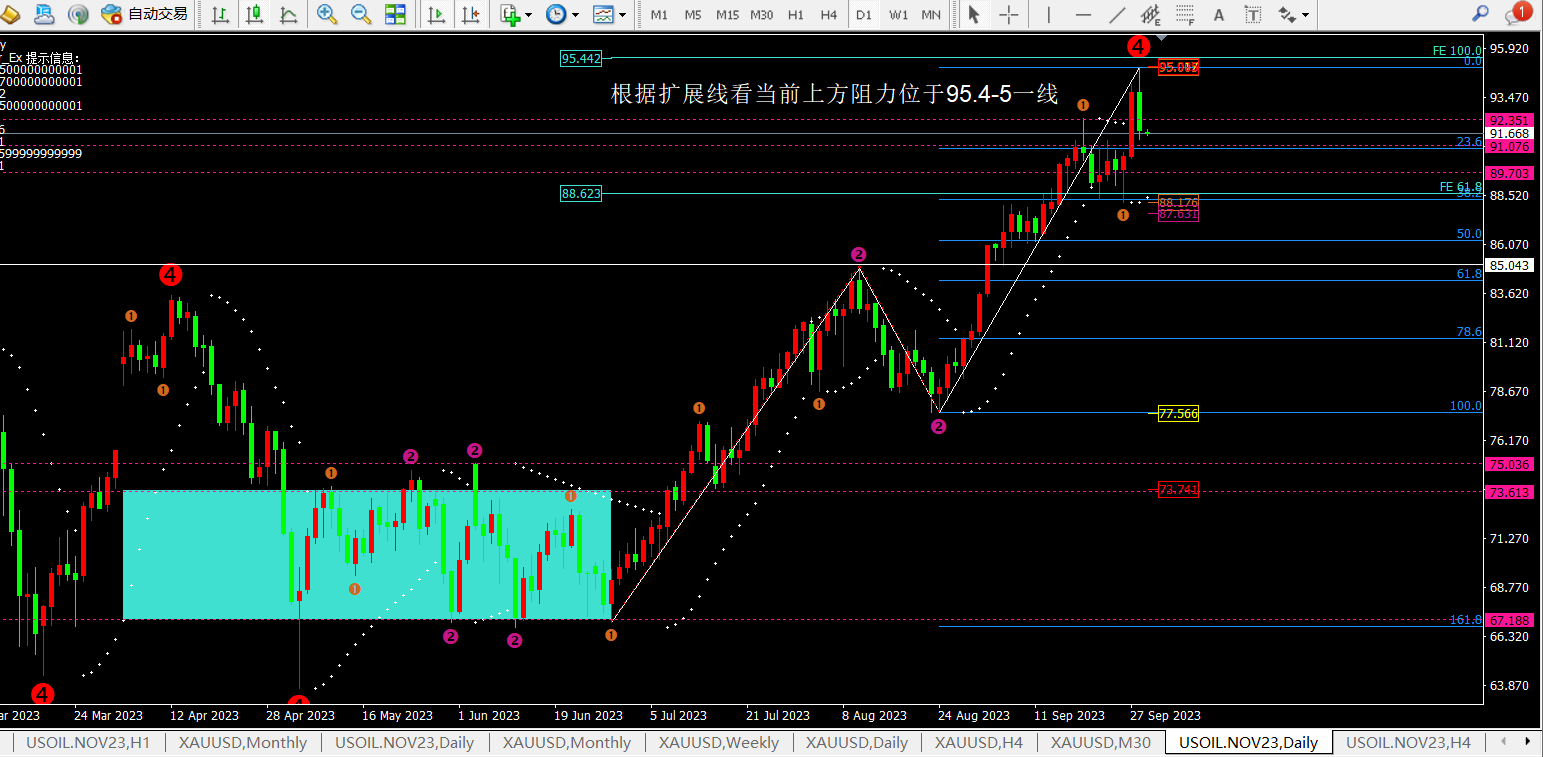1543x757 pixels.
Task: Select the MN timeframe
Action: click(931, 15)
